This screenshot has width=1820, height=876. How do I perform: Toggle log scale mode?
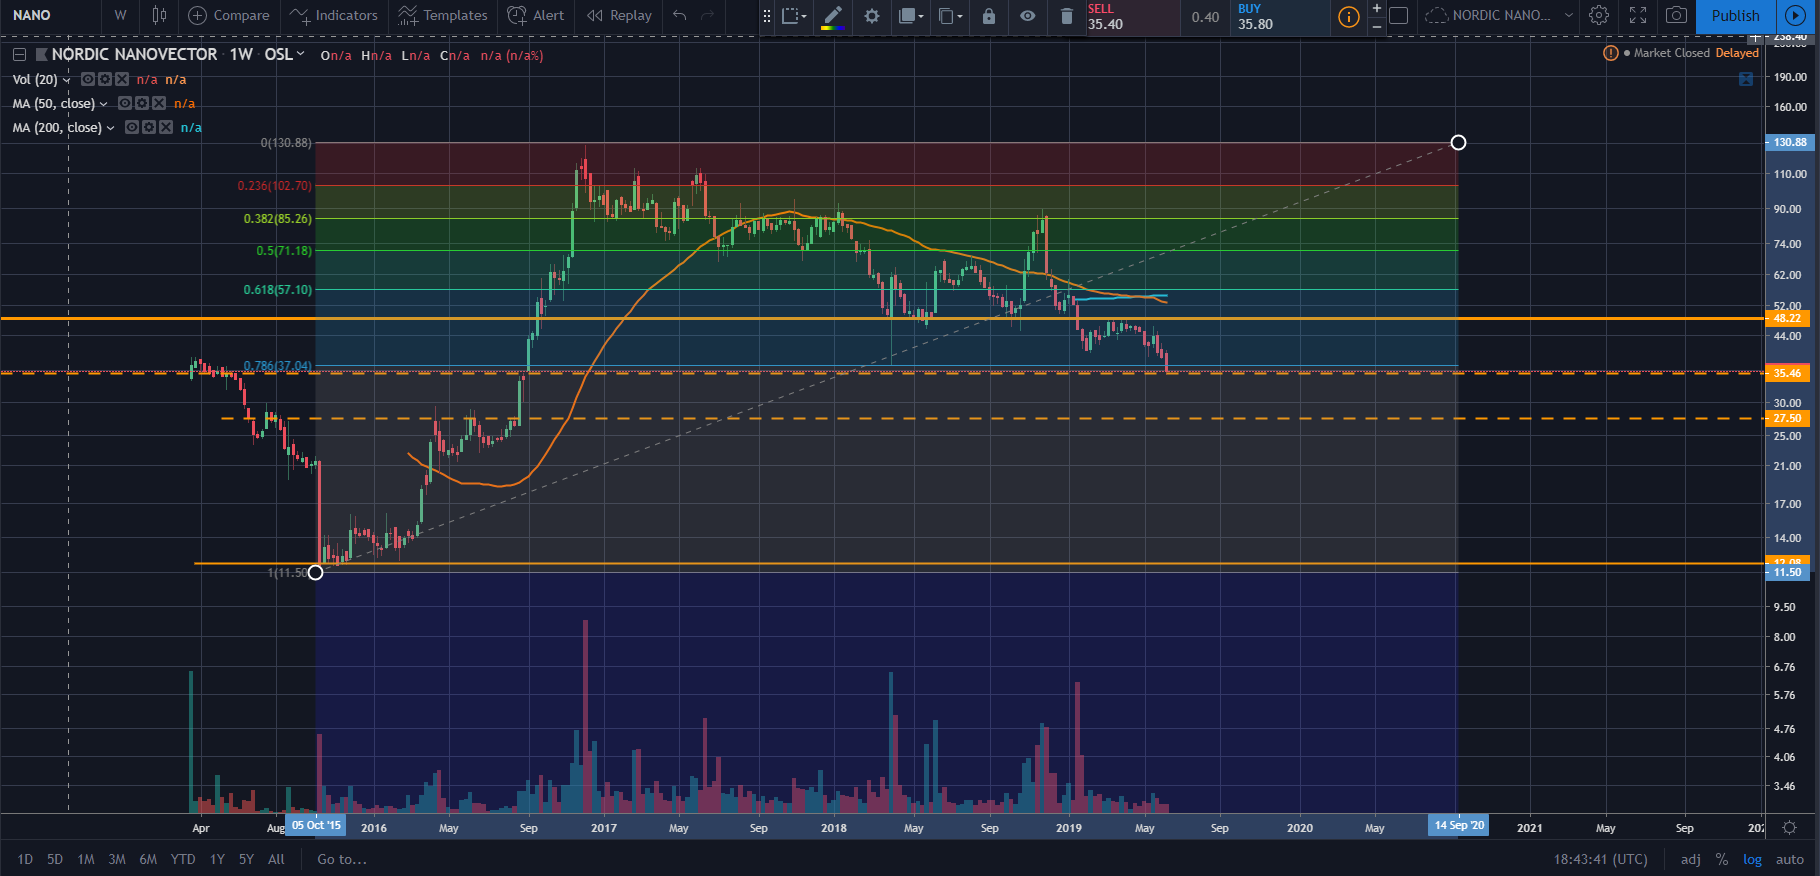[x=1752, y=859]
